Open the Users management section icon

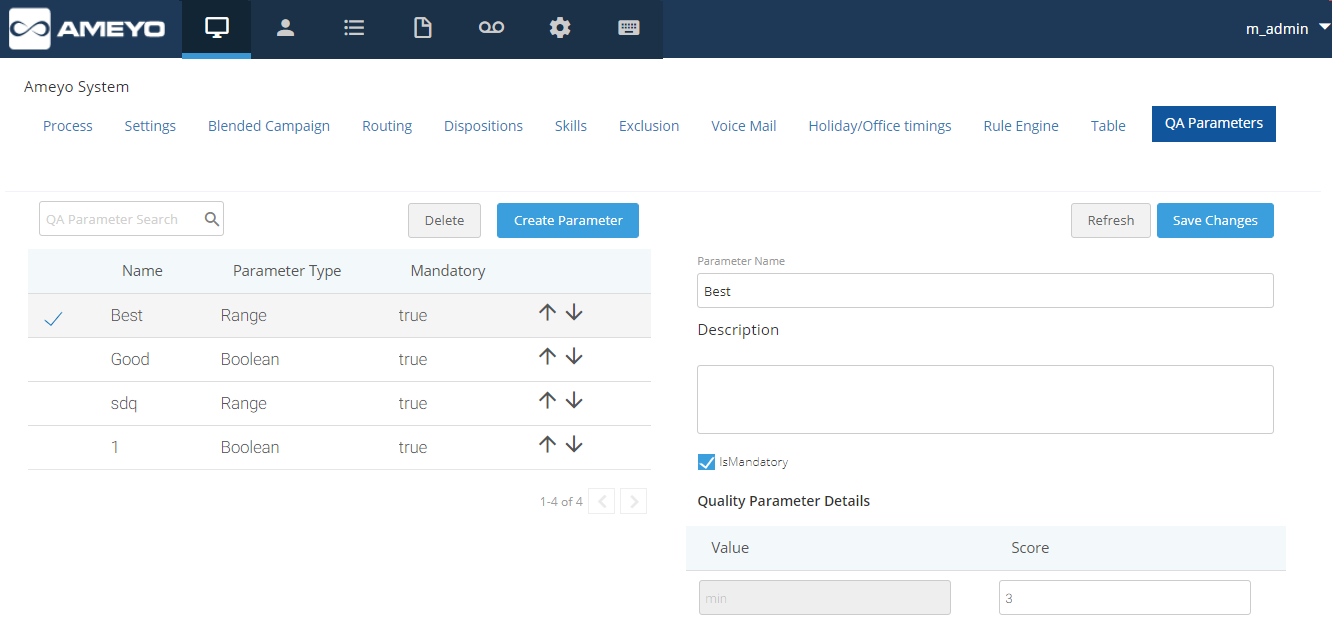tap(285, 28)
